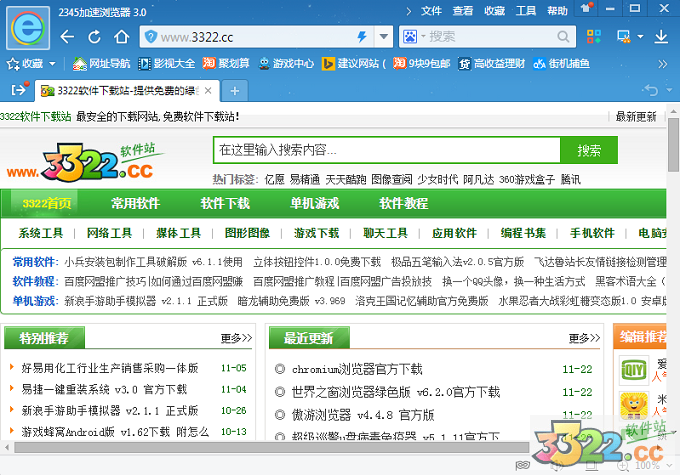Open the 单机游戏 navigation tab
The height and width of the screenshot is (475, 680).
click(x=314, y=203)
